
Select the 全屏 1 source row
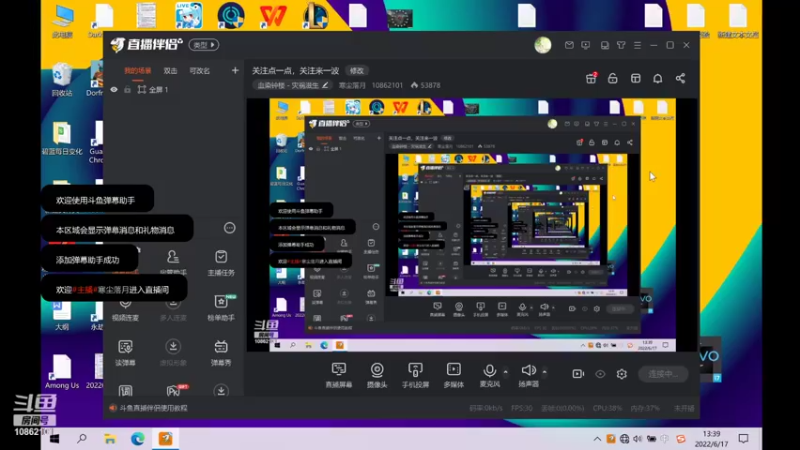[x=173, y=90]
